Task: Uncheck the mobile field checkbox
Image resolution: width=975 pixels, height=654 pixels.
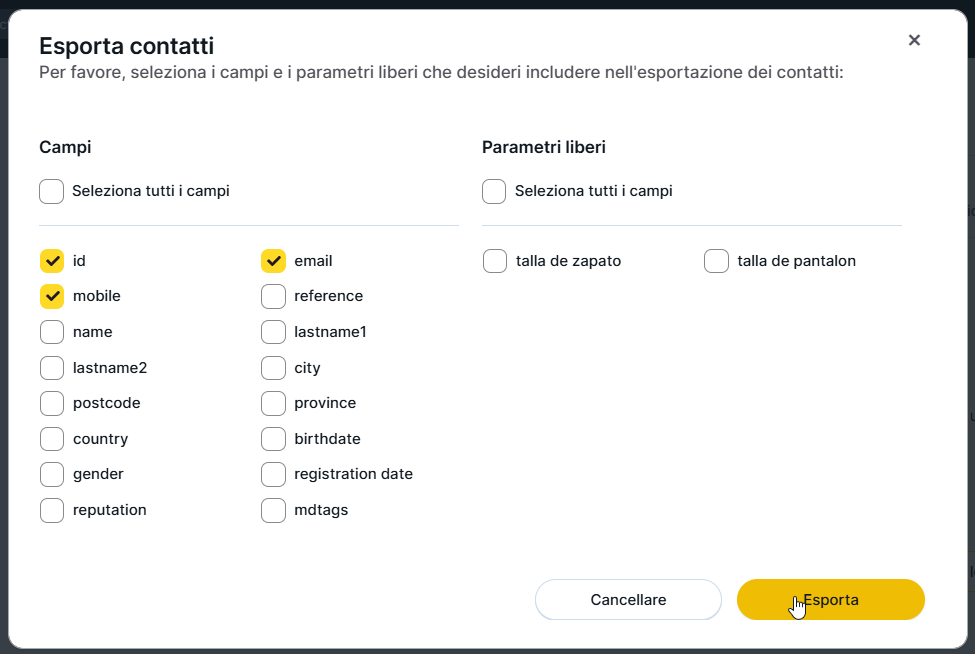Action: [52, 297]
